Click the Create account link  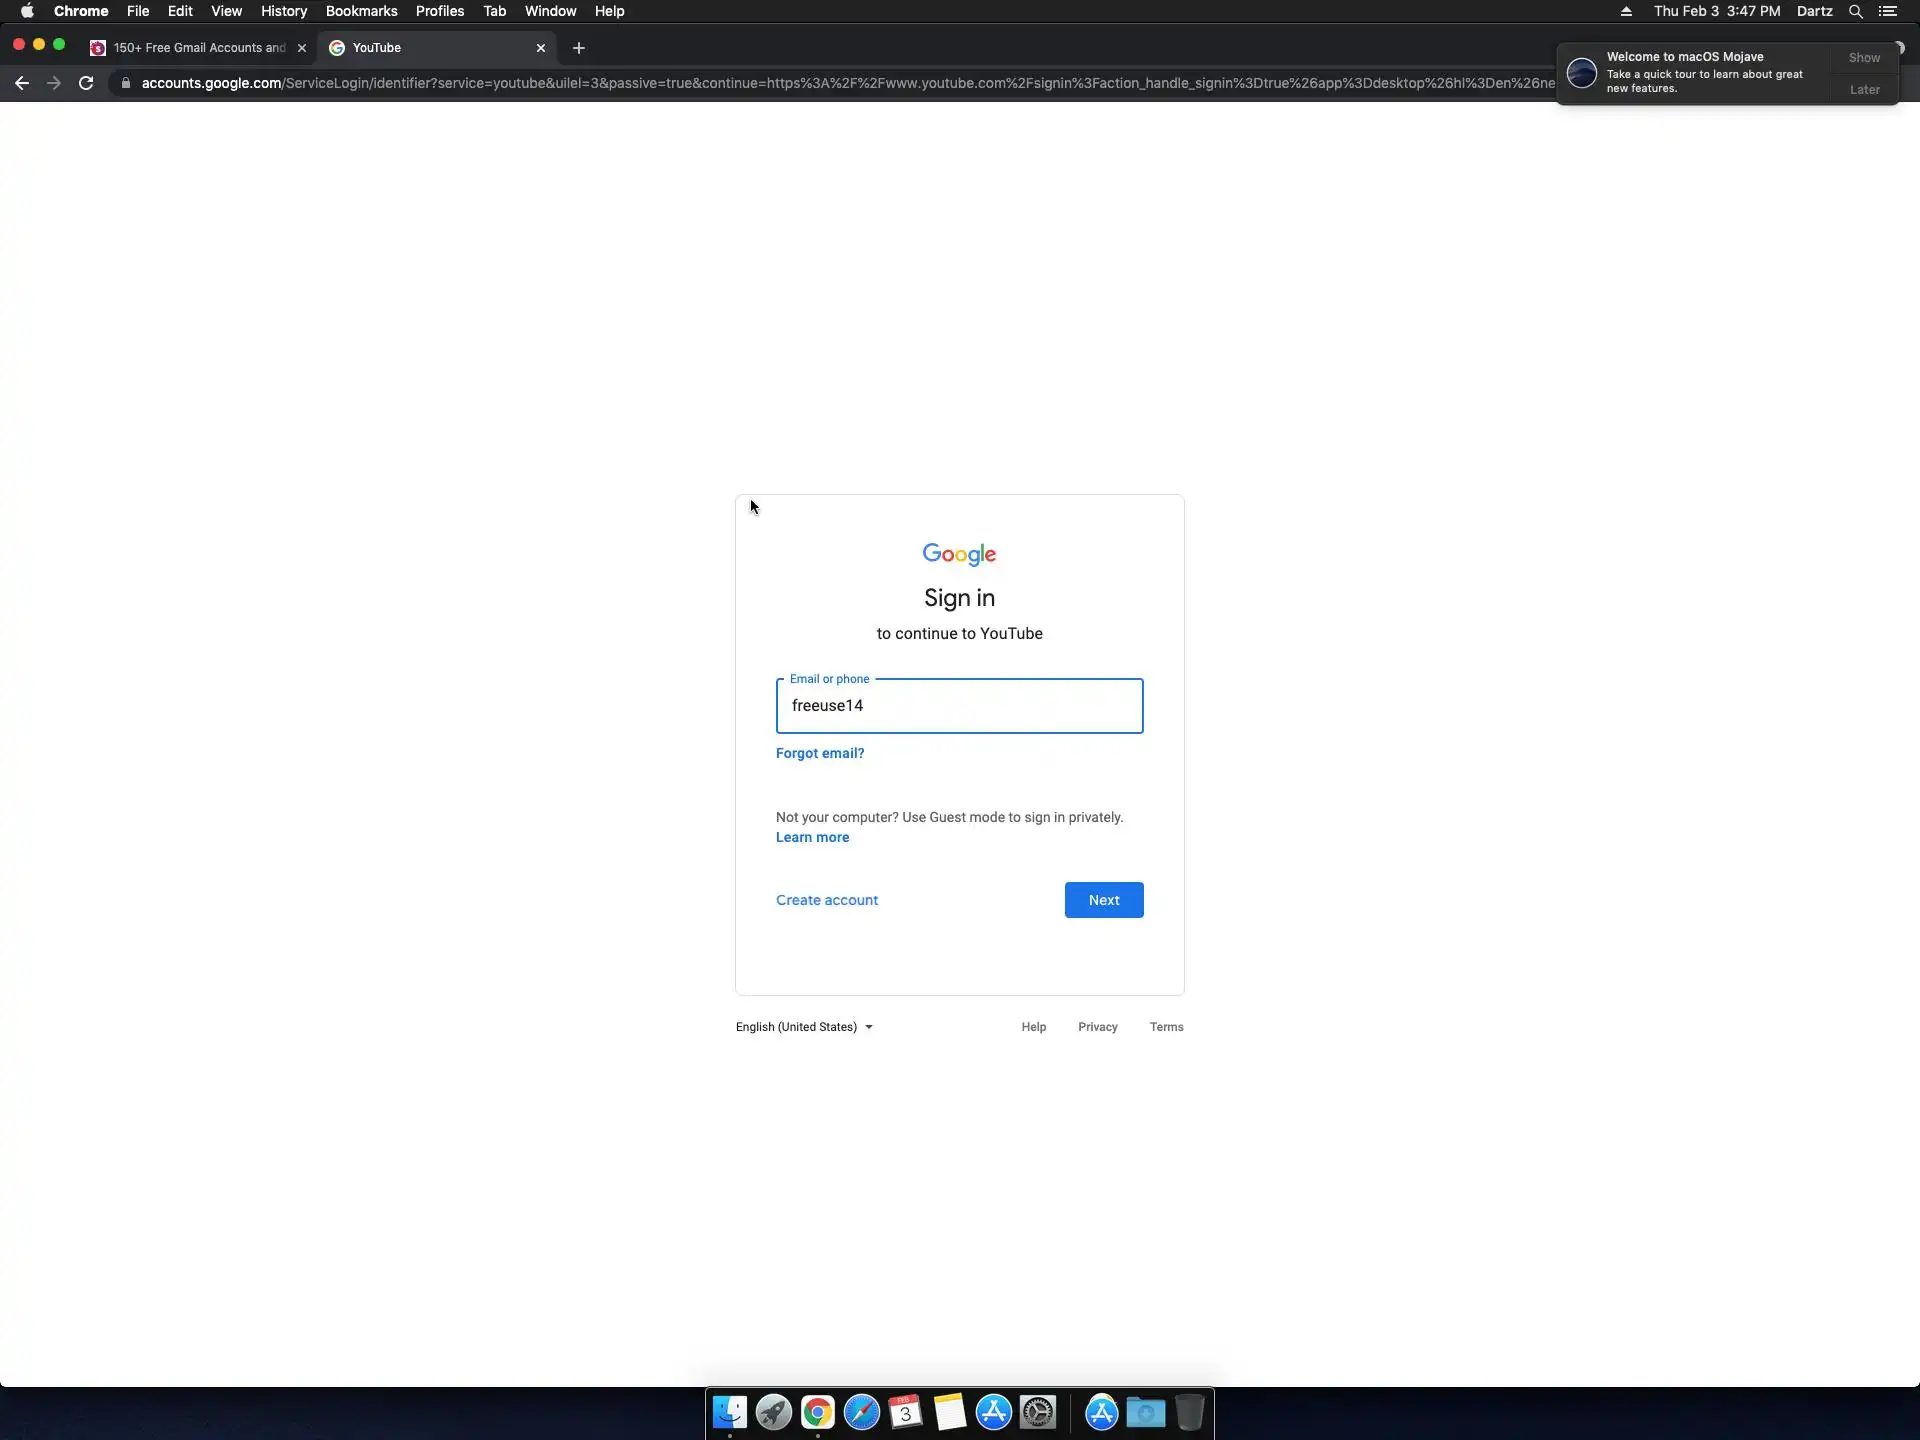[x=826, y=900]
